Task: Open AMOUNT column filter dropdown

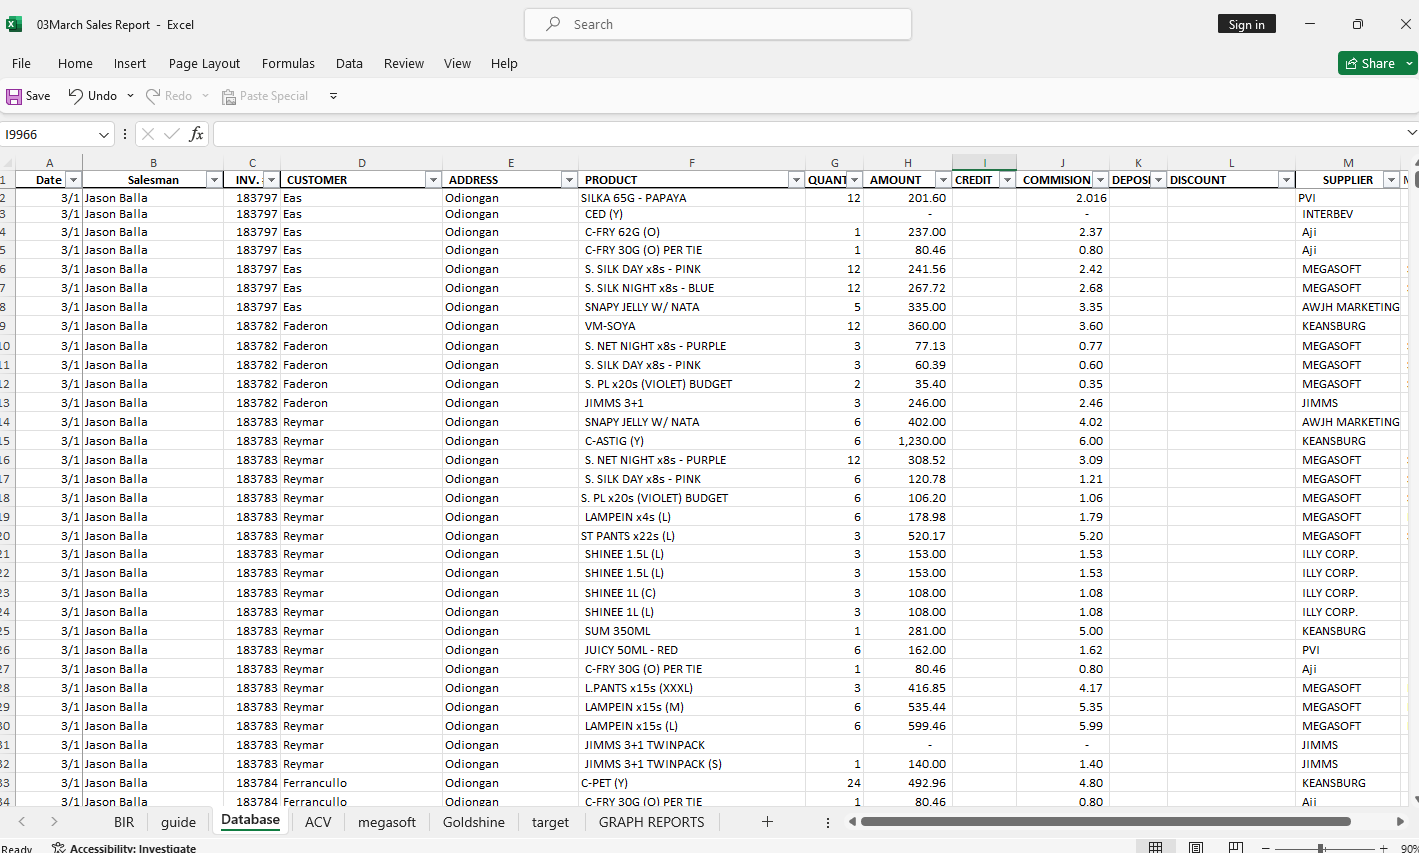Action: pos(943,180)
